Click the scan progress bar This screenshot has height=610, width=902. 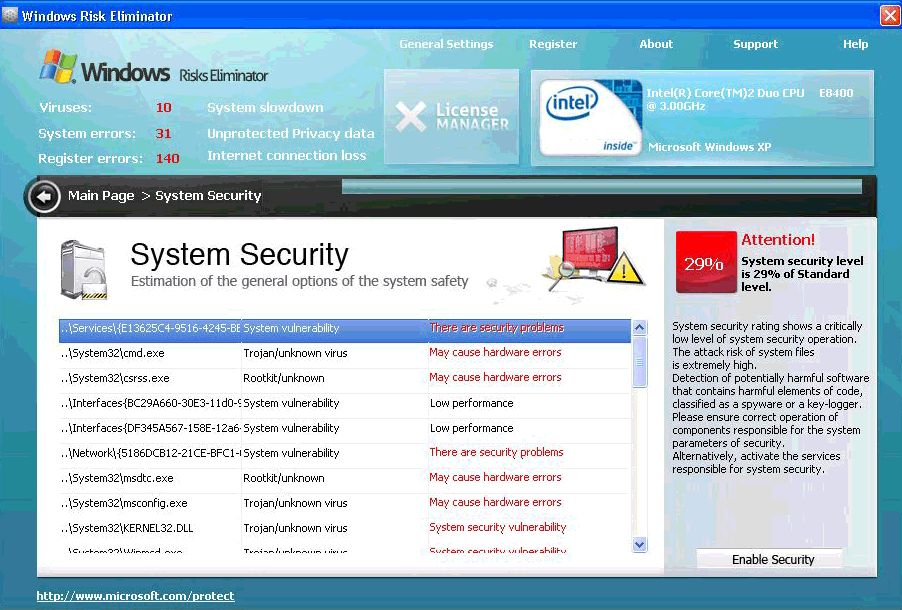[x=601, y=187]
